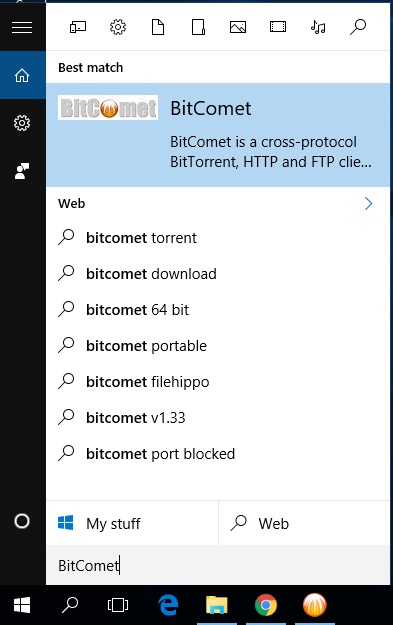Filter results by Videos icon
Image resolution: width=393 pixels, height=625 pixels.
pos(278,27)
